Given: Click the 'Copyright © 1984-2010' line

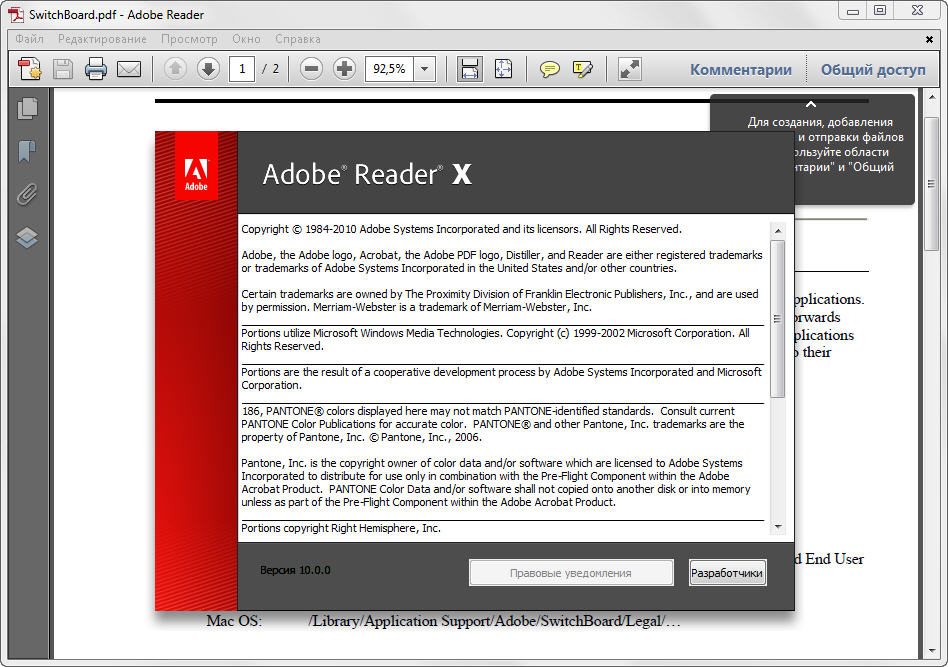Looking at the screenshot, I should [461, 229].
